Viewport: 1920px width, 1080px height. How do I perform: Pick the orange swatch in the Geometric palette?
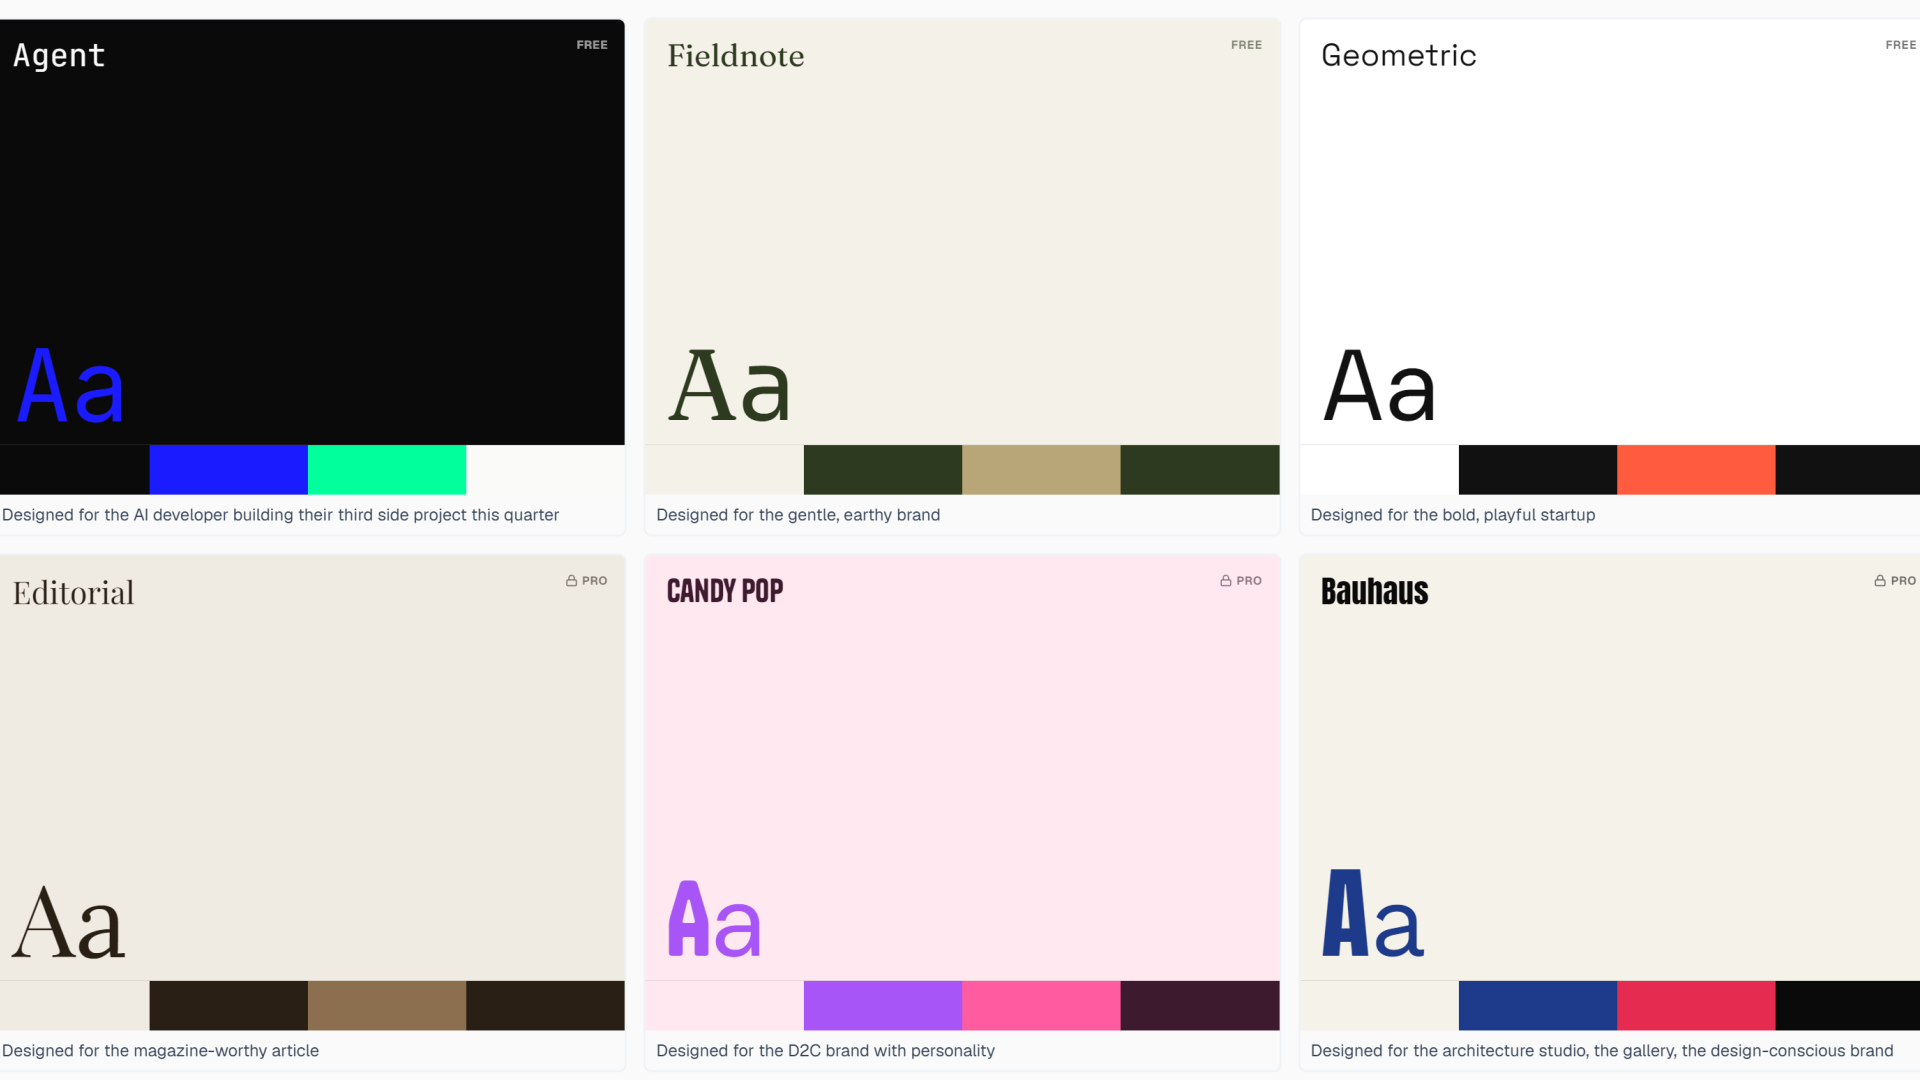coord(1696,470)
